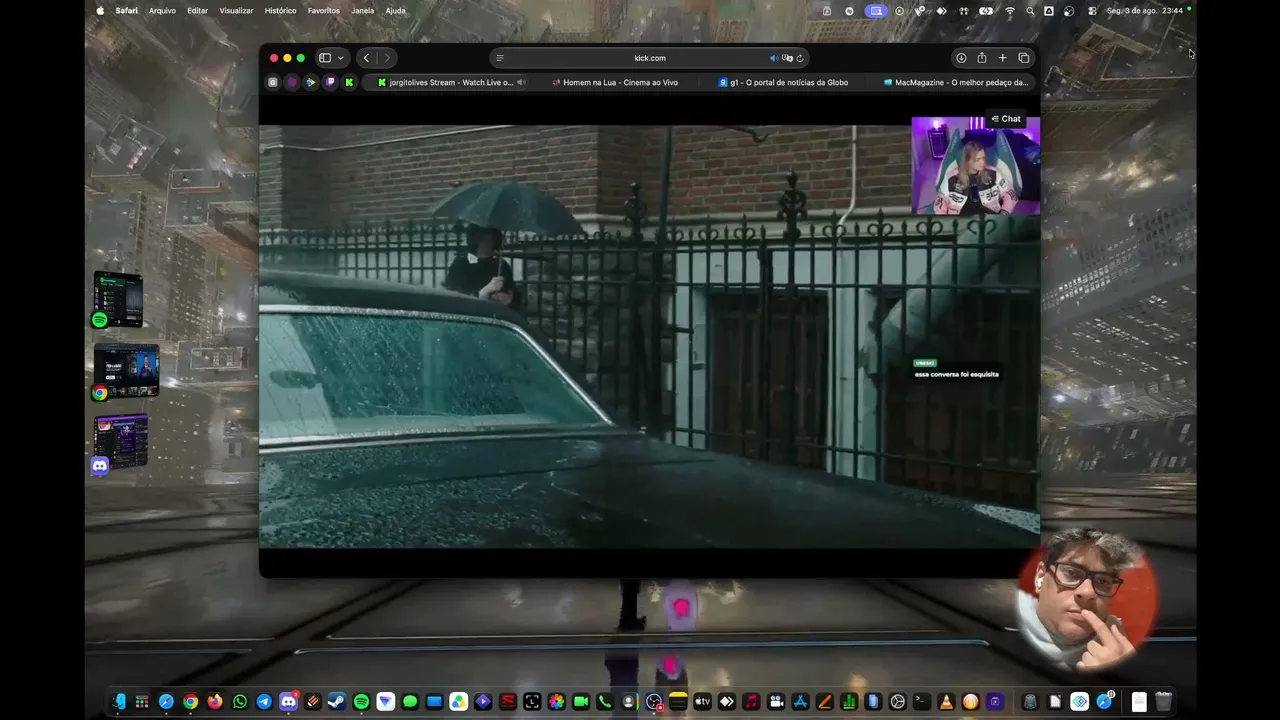
Task: Click the screen sharing indicator in menu bar
Action: coord(876,11)
